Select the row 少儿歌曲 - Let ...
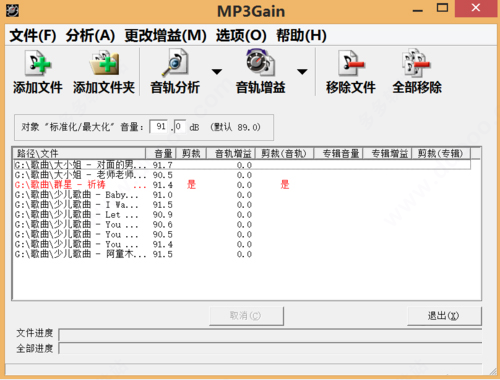This screenshot has height=380, width=500. click(x=242, y=214)
